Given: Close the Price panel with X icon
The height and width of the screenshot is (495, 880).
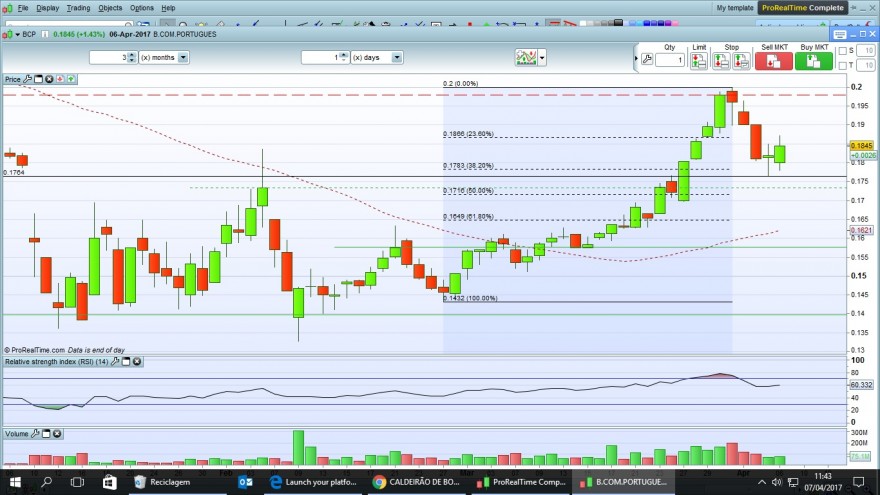Looking at the screenshot, I should (49, 79).
